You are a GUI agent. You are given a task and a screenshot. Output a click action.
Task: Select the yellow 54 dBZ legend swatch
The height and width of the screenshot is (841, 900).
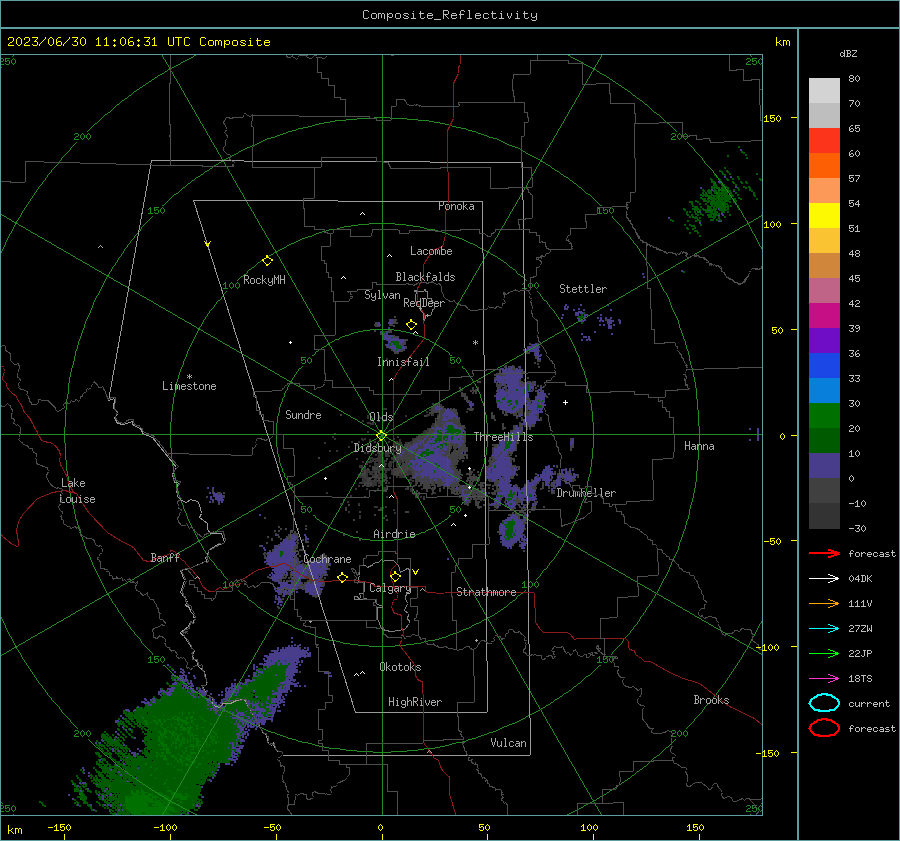(x=824, y=215)
